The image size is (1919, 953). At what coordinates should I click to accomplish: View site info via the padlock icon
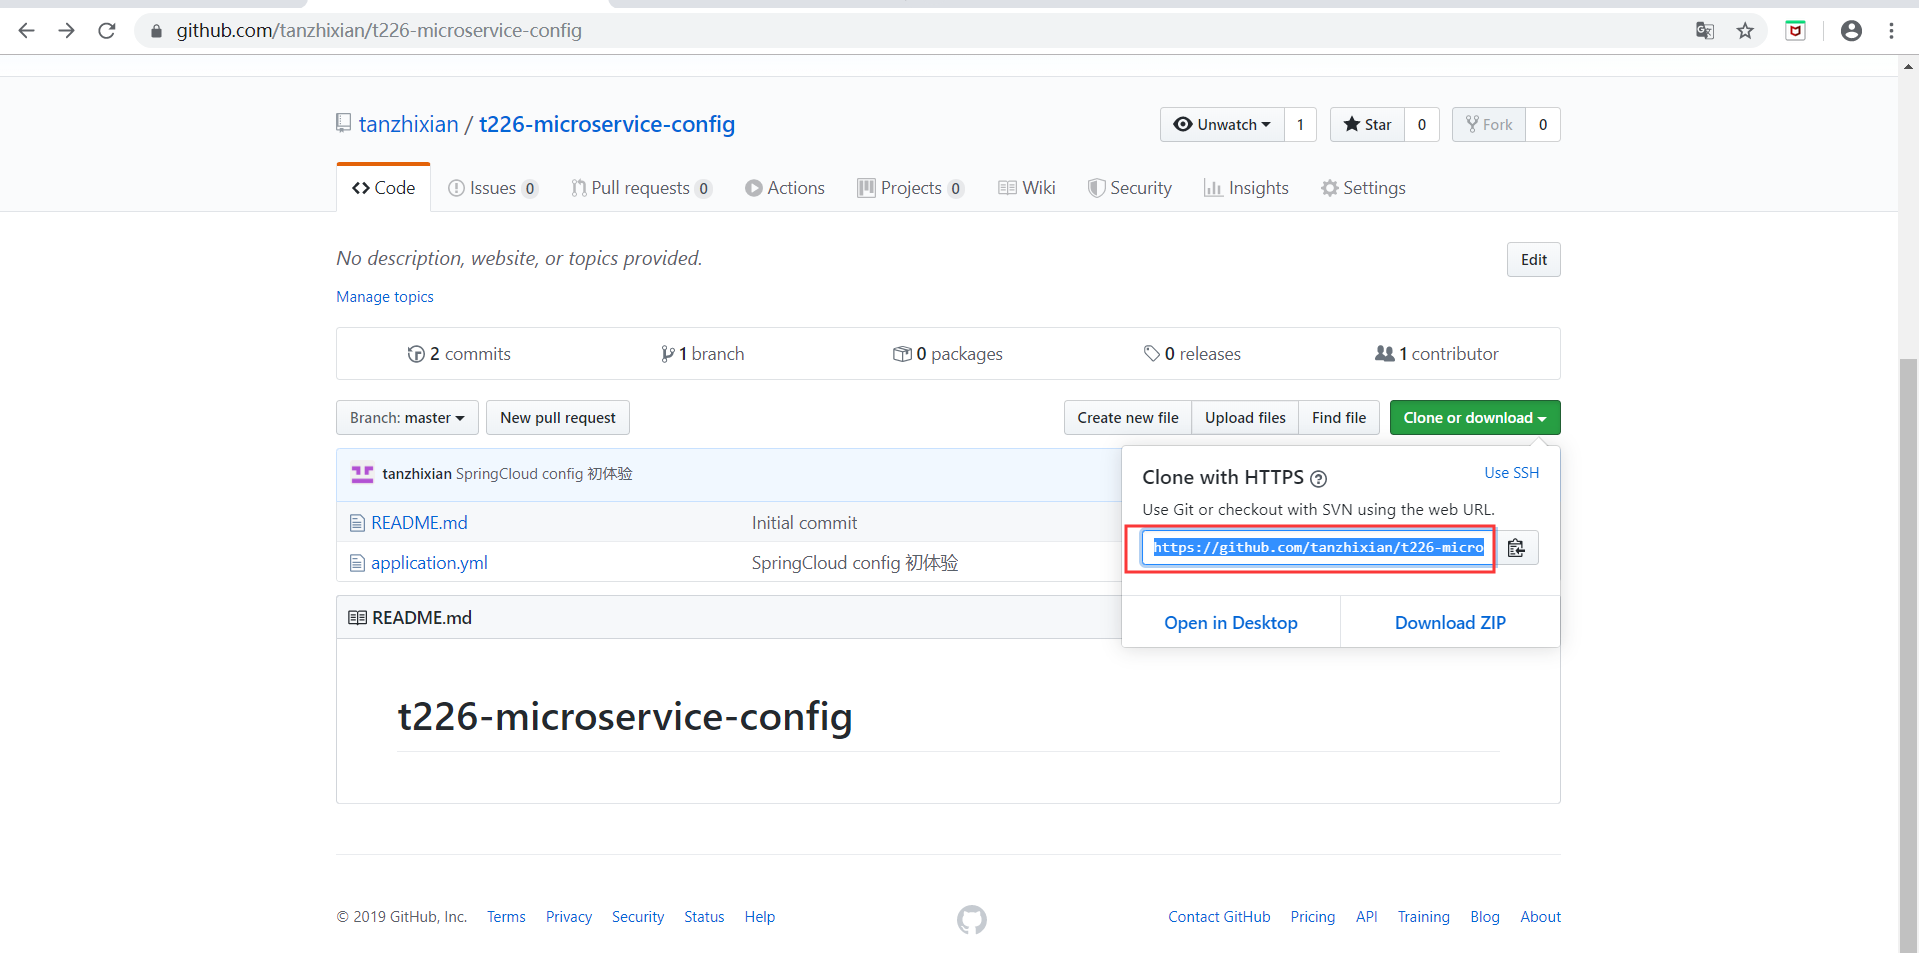point(156,31)
